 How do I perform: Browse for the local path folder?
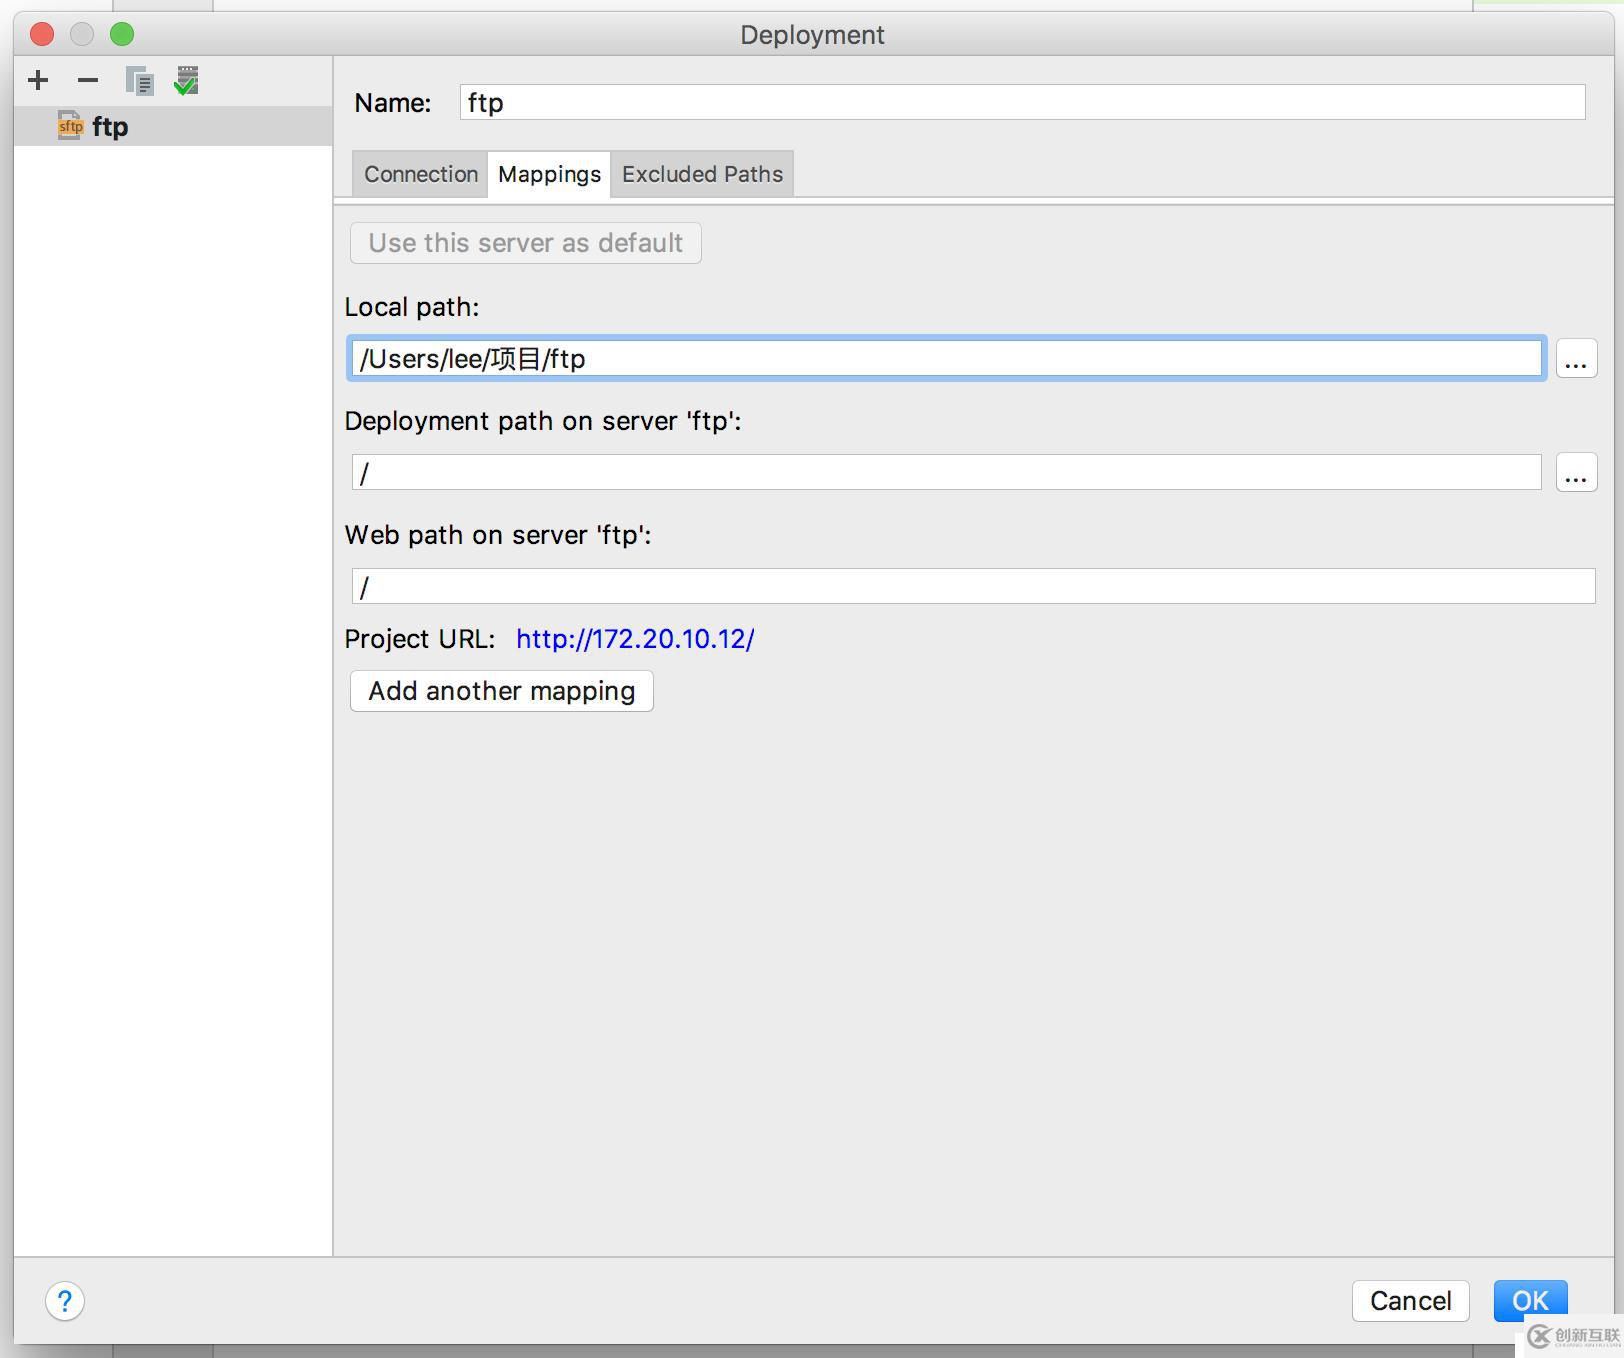1576,359
